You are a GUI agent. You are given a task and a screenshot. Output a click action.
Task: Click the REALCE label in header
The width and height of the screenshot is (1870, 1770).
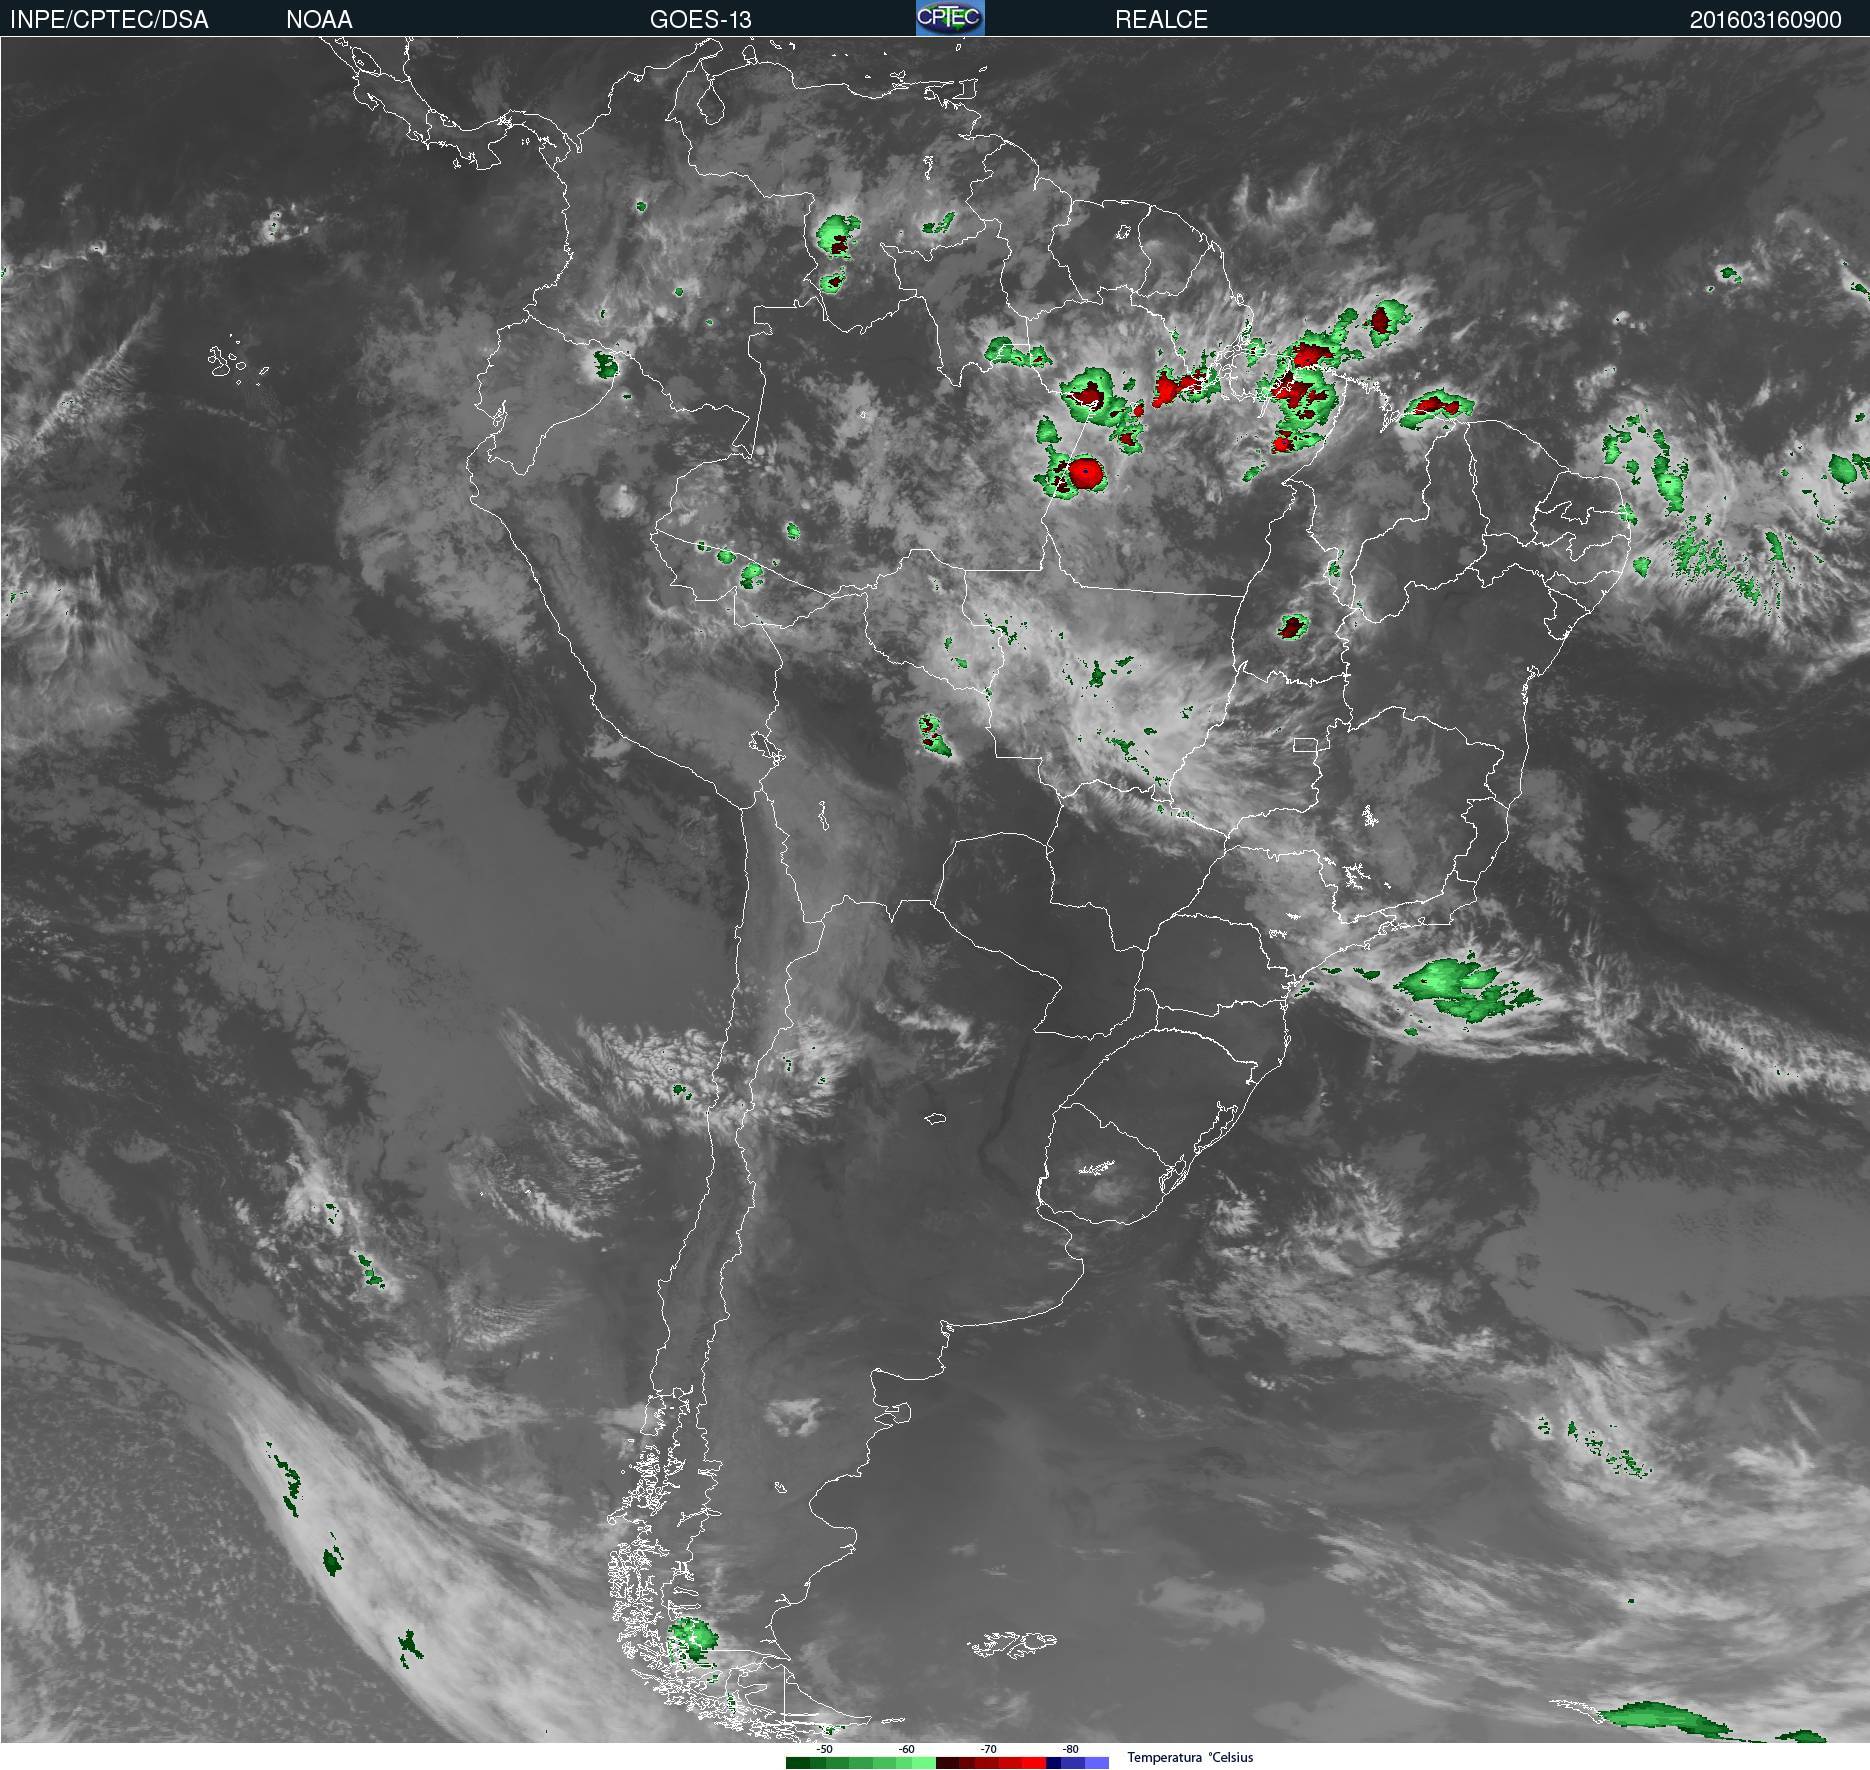[1161, 20]
